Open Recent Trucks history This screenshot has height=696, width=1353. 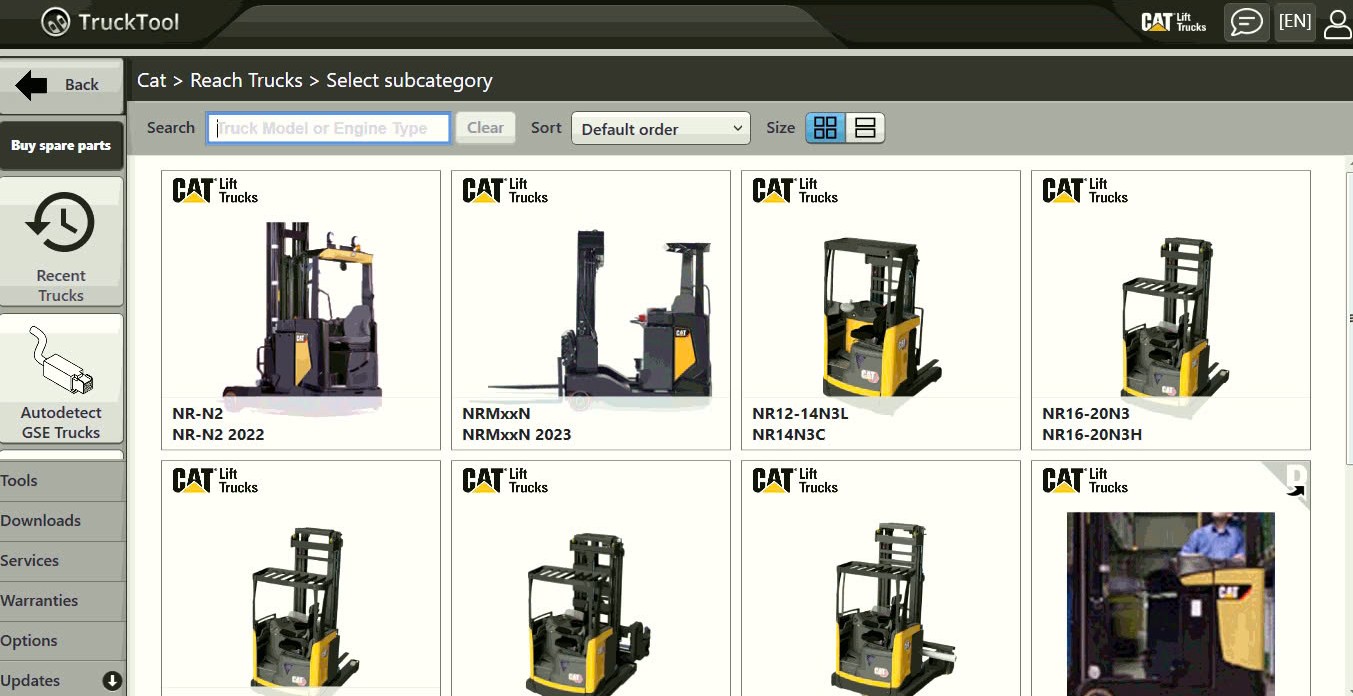(61, 242)
